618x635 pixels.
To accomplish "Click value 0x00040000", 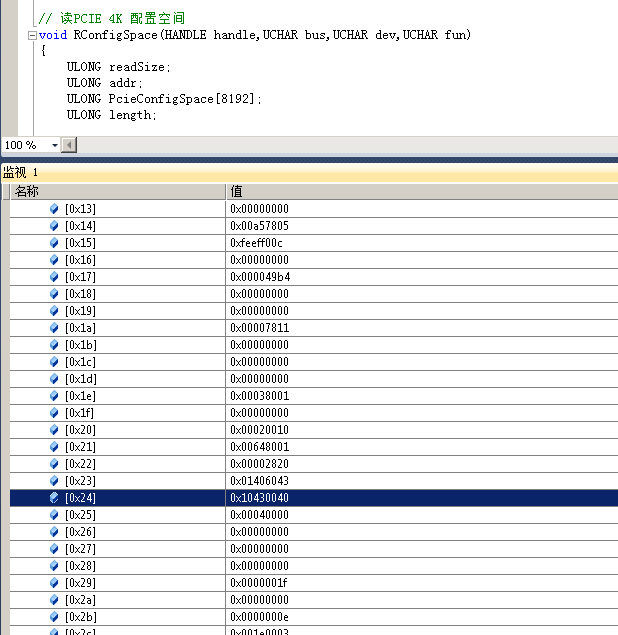I will (x=260, y=515).
